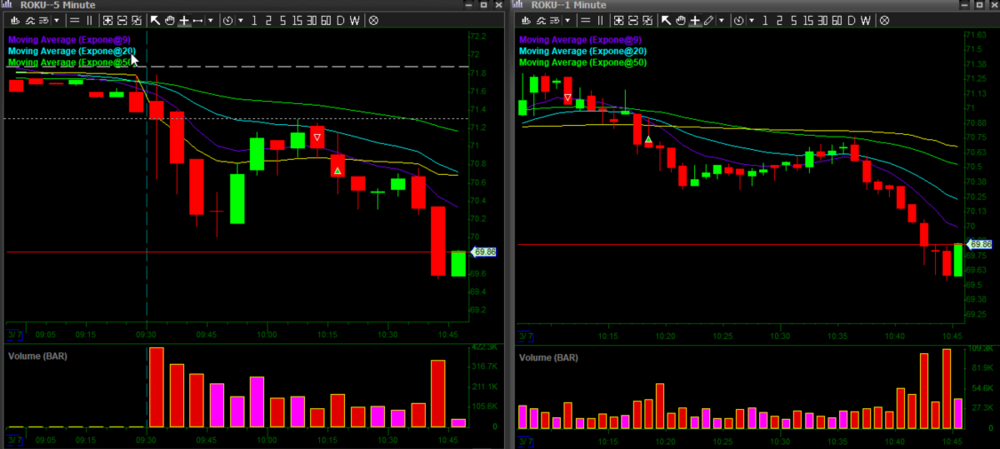Click the horizontal measure arrows tool in 5 Minute chart
1000x449 pixels.
coord(197,20)
